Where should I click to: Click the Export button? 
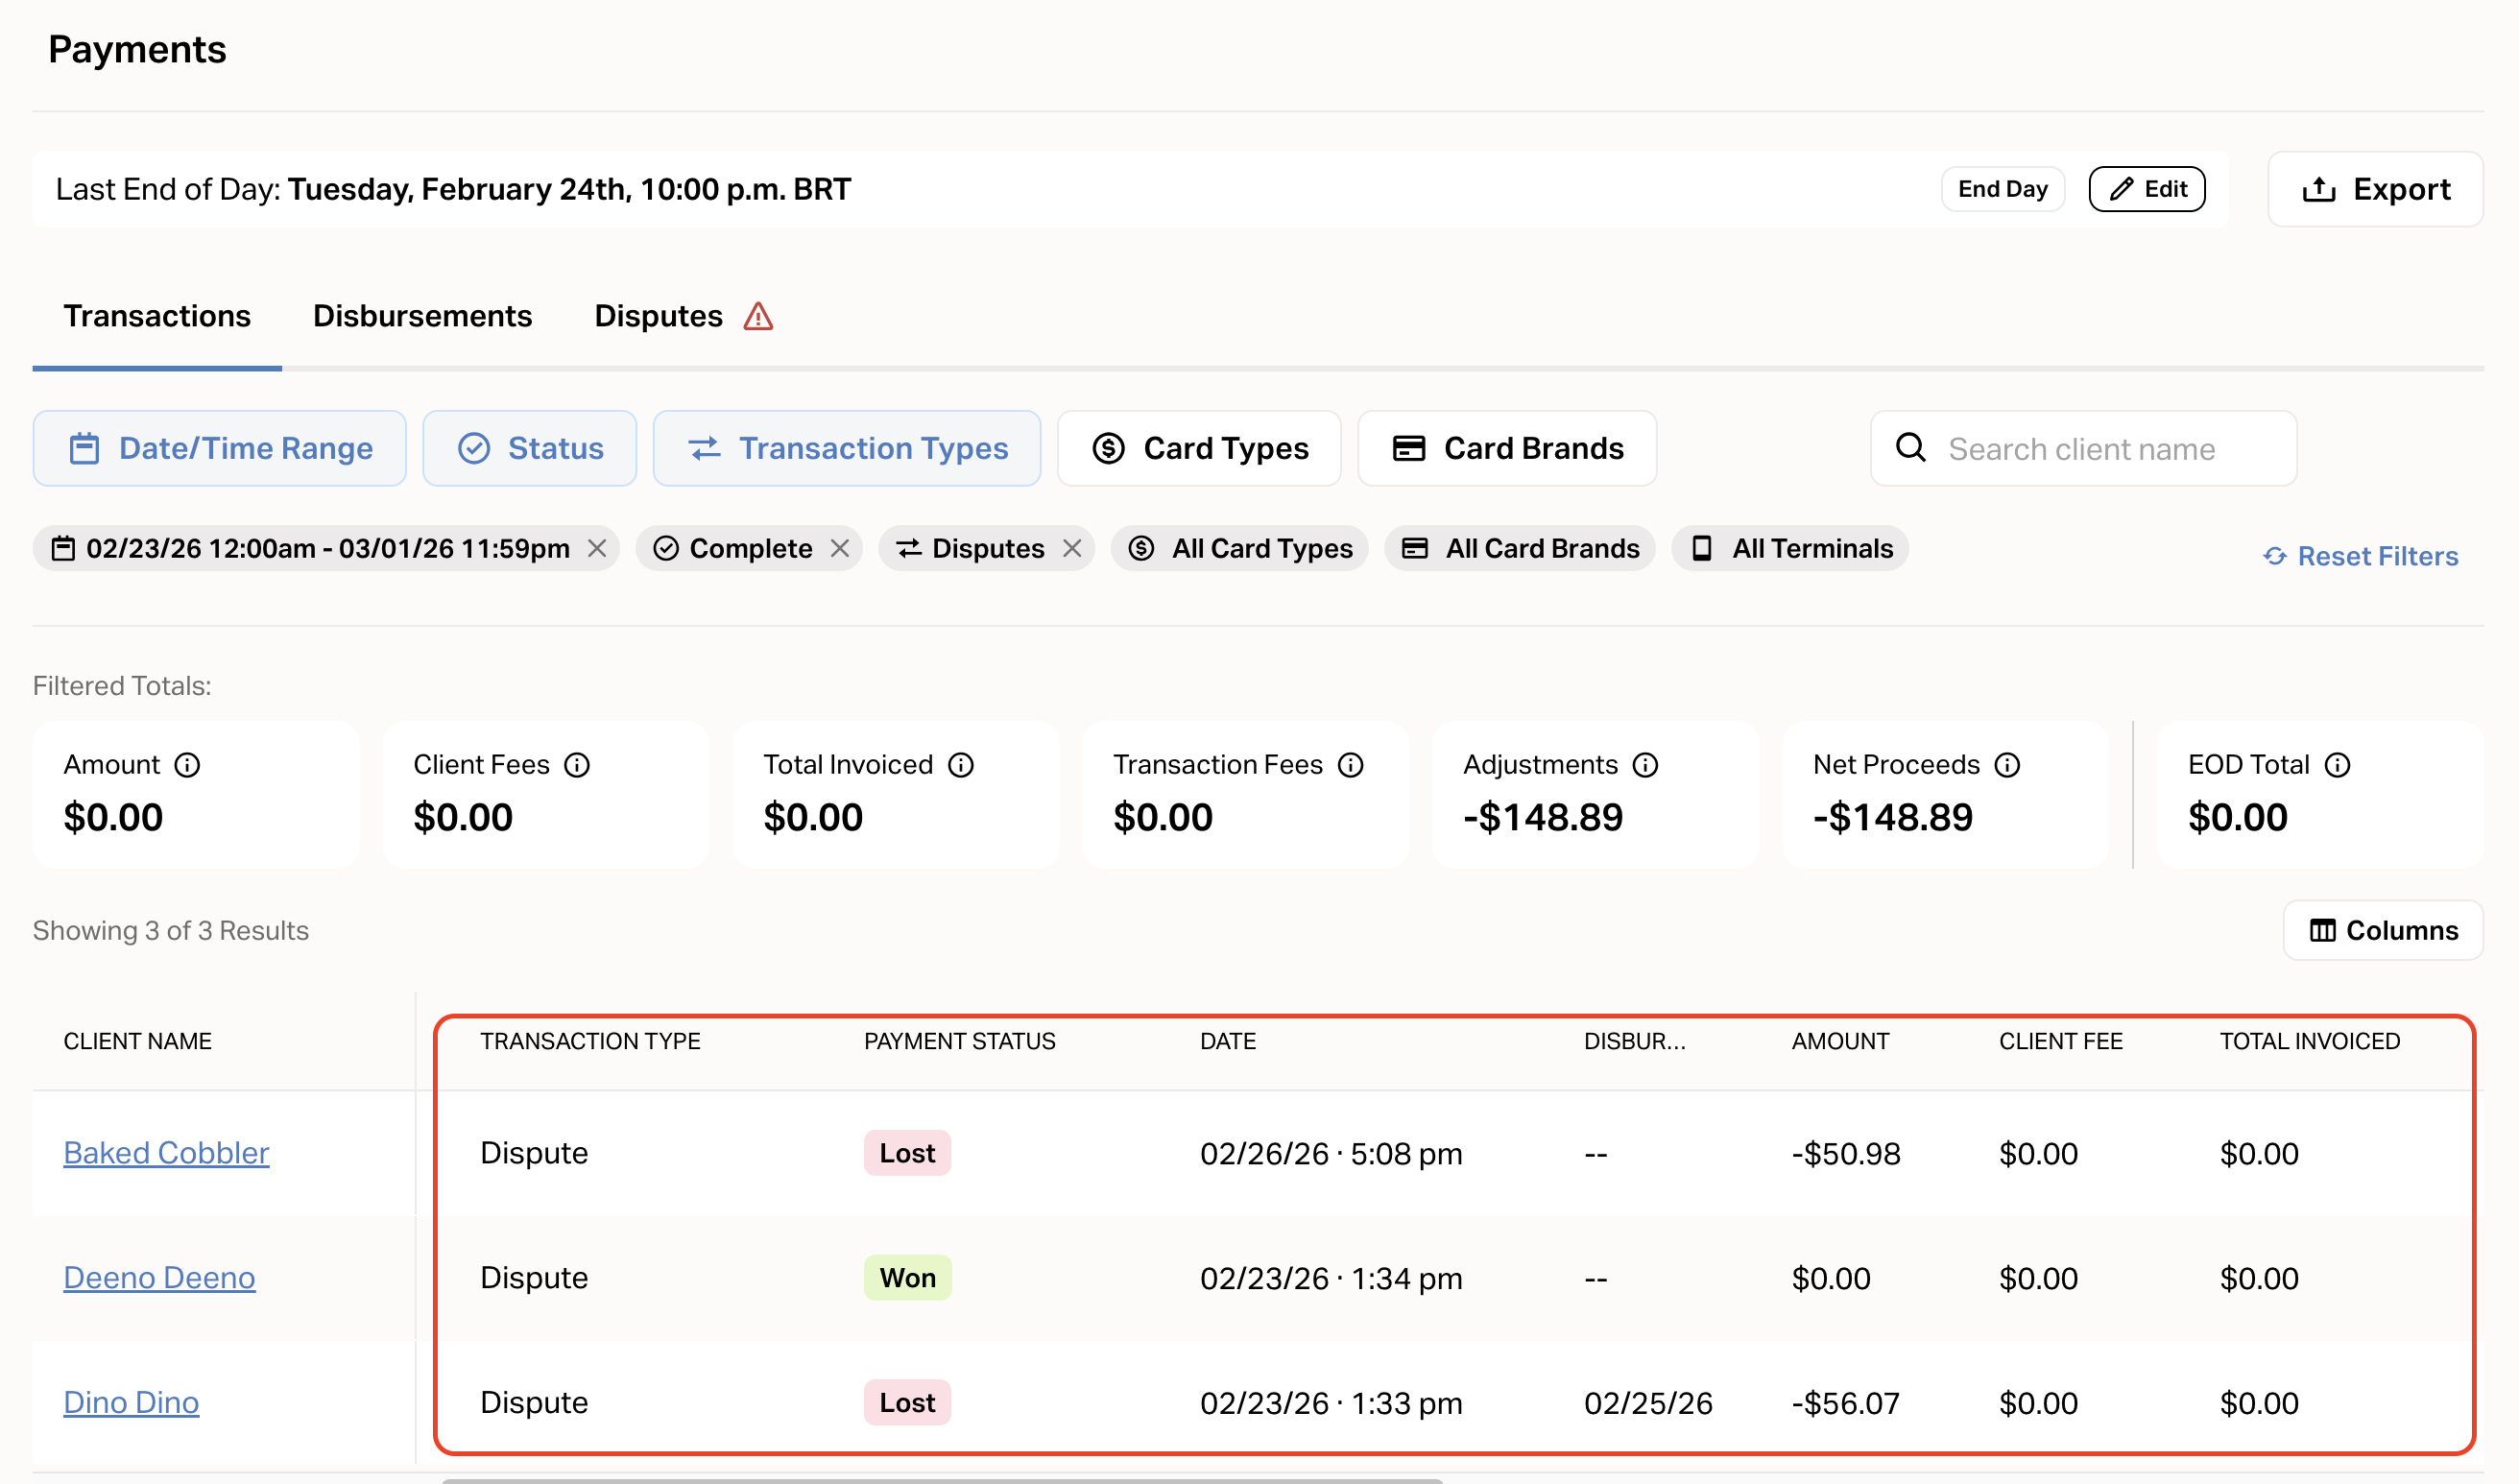2375,189
